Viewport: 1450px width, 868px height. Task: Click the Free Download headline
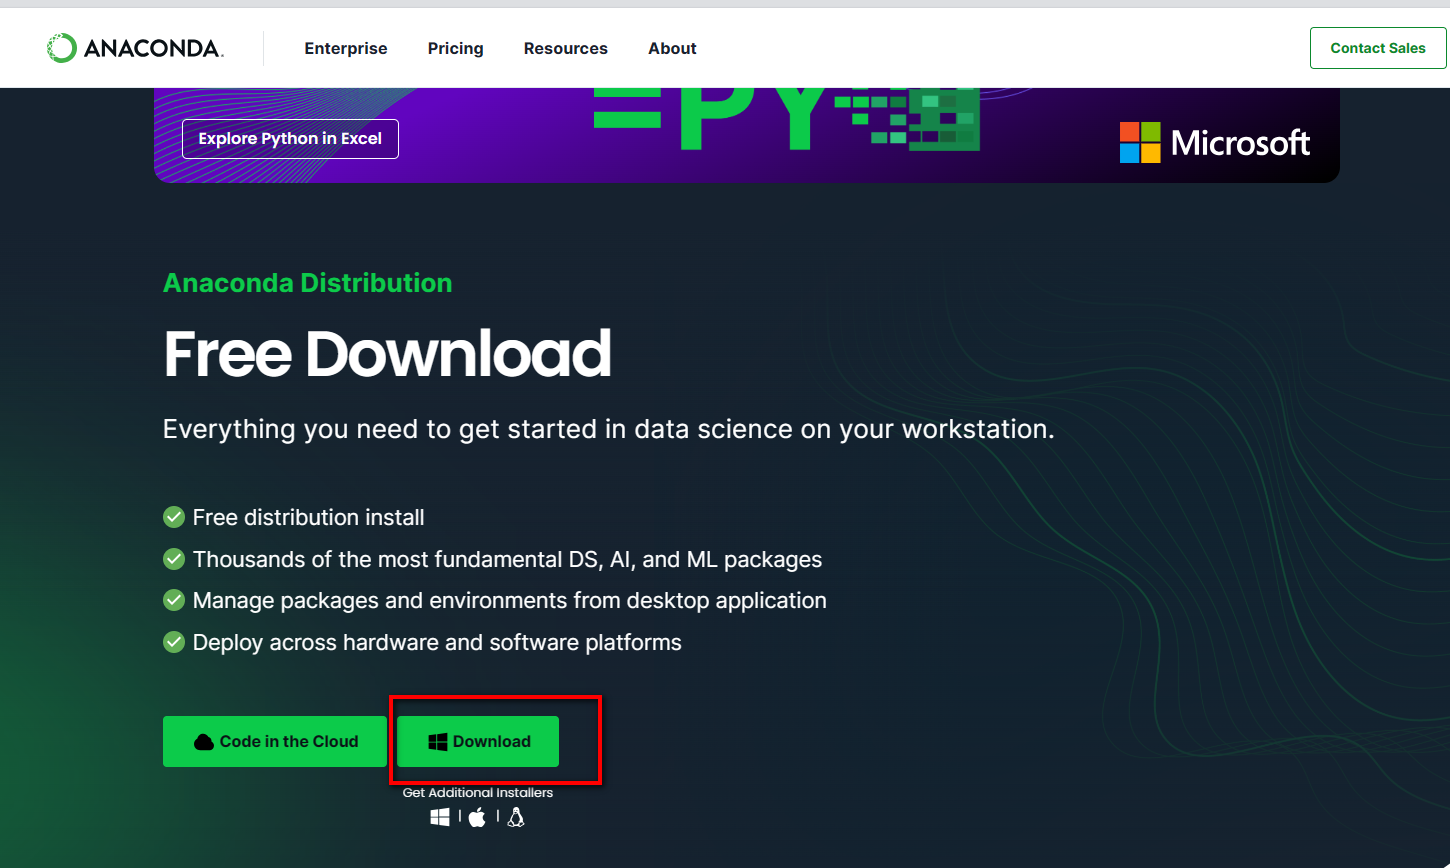[387, 354]
